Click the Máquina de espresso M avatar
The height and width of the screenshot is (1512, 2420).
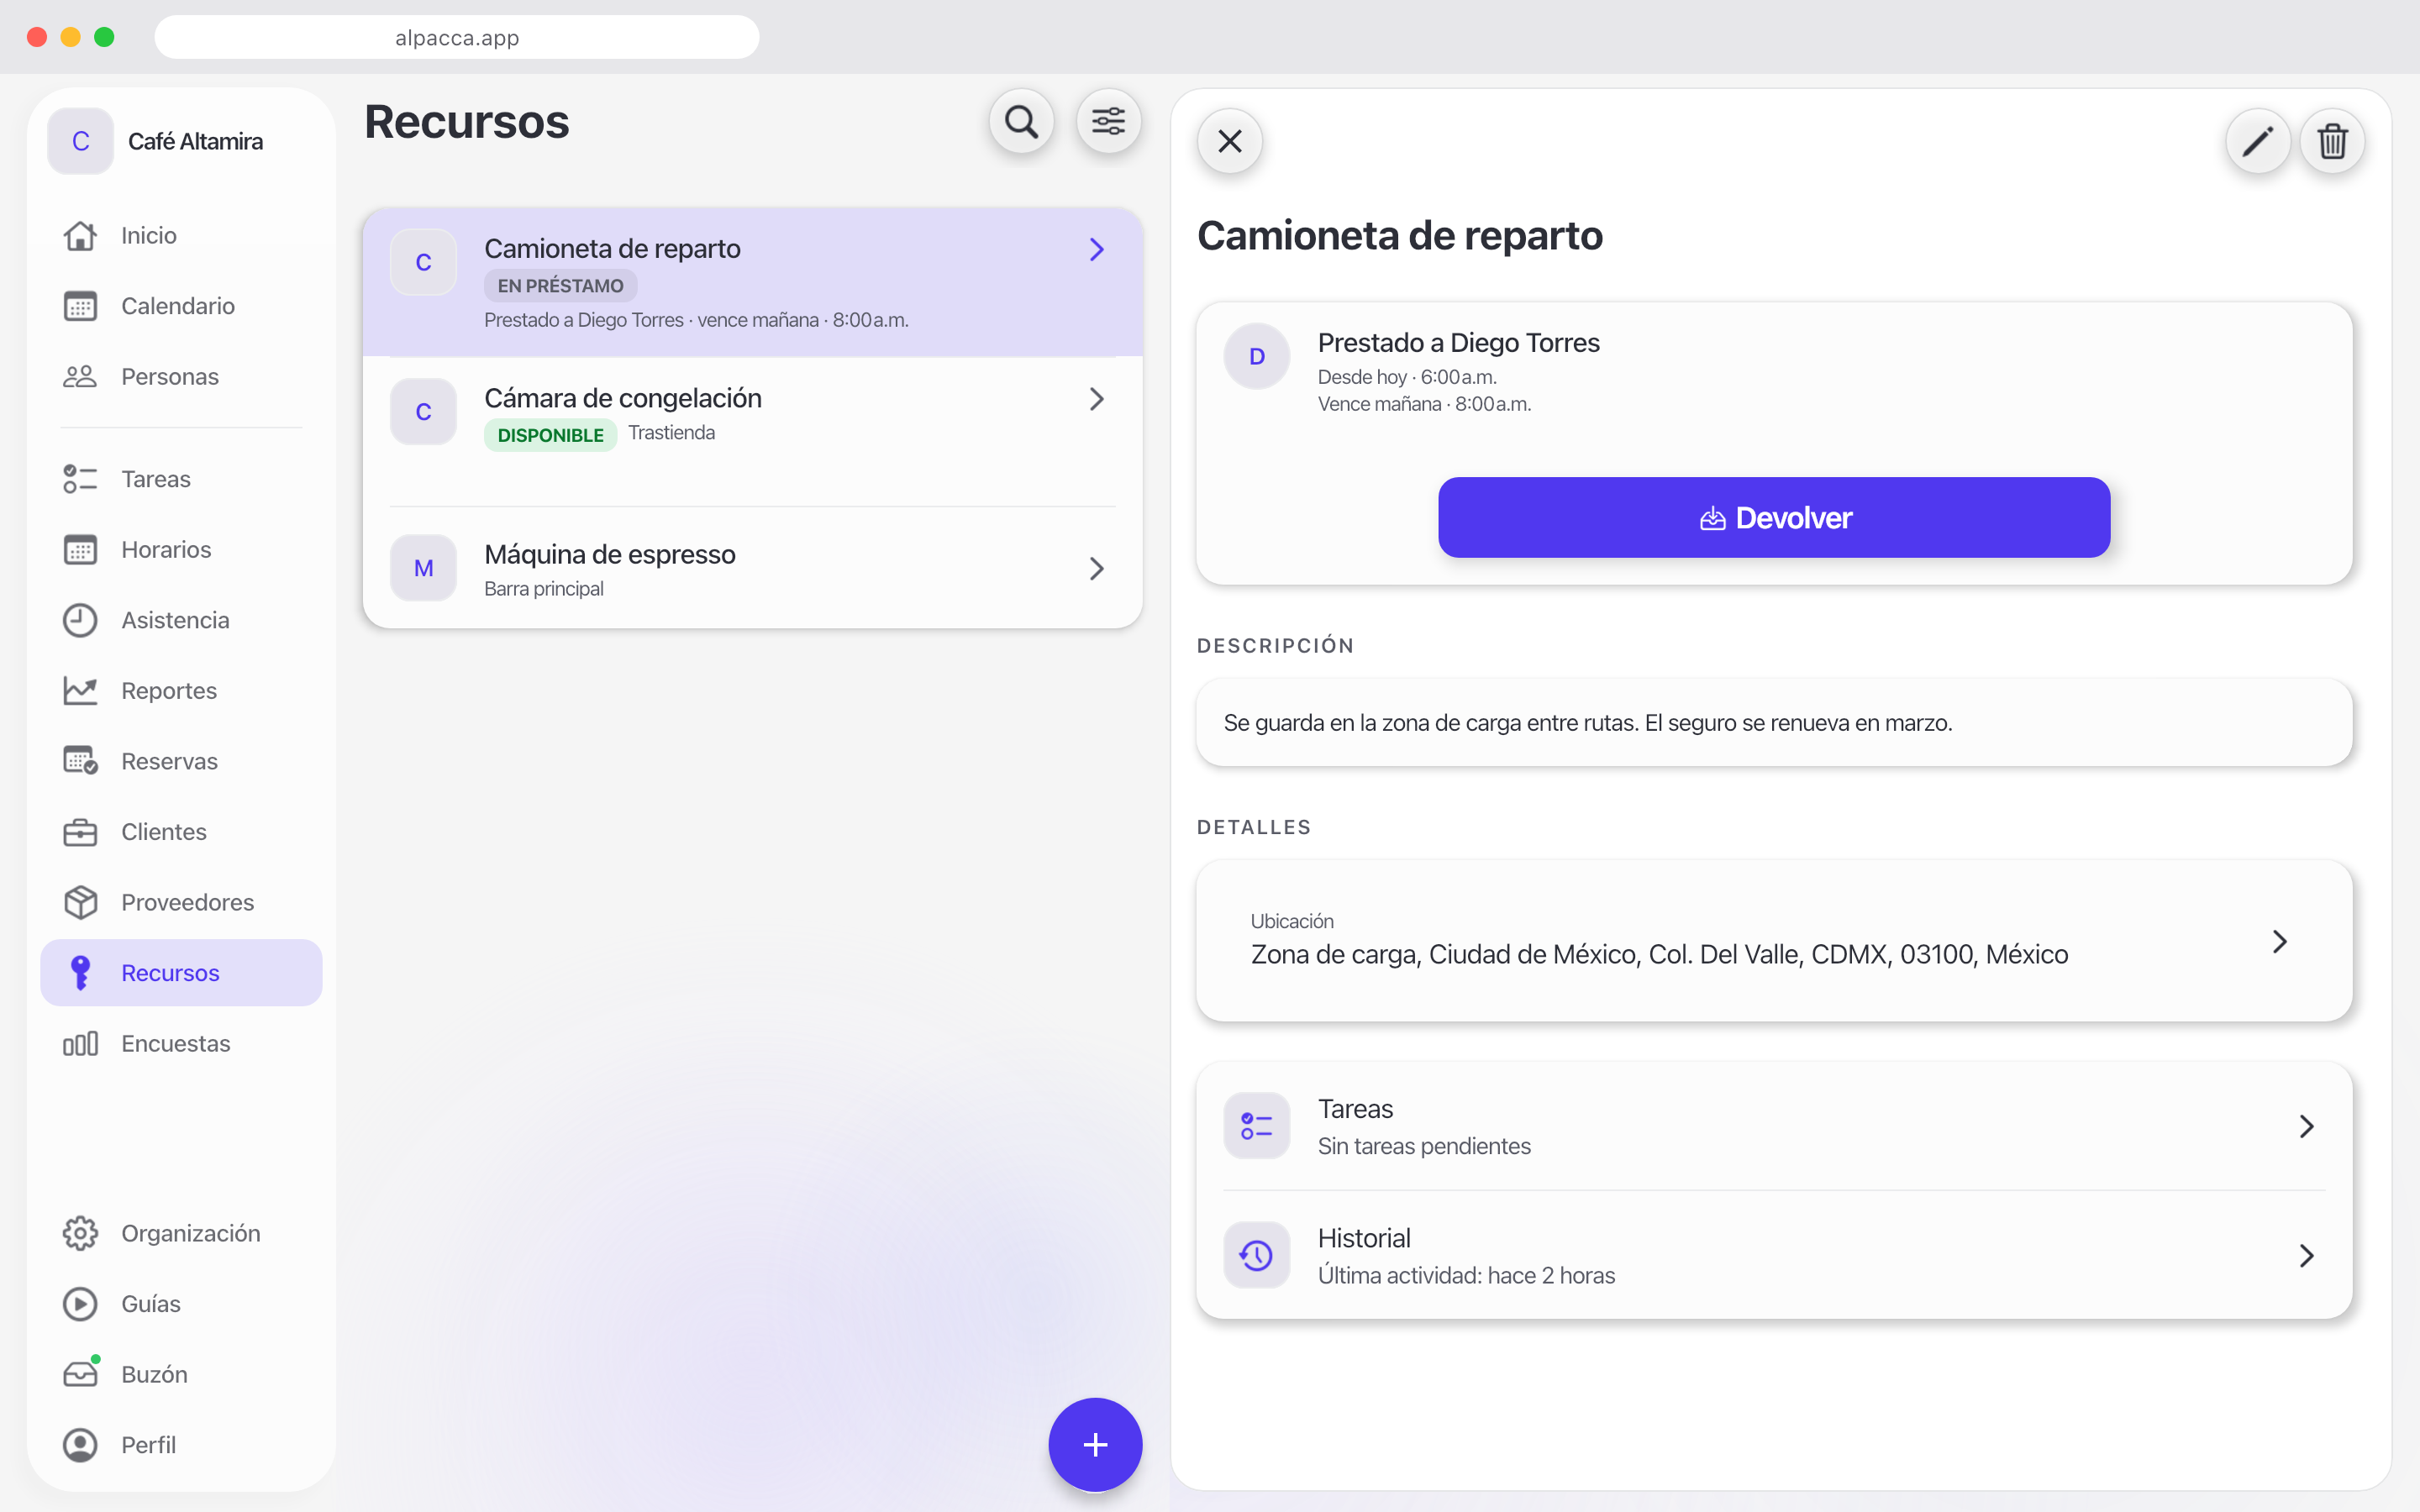(423, 568)
